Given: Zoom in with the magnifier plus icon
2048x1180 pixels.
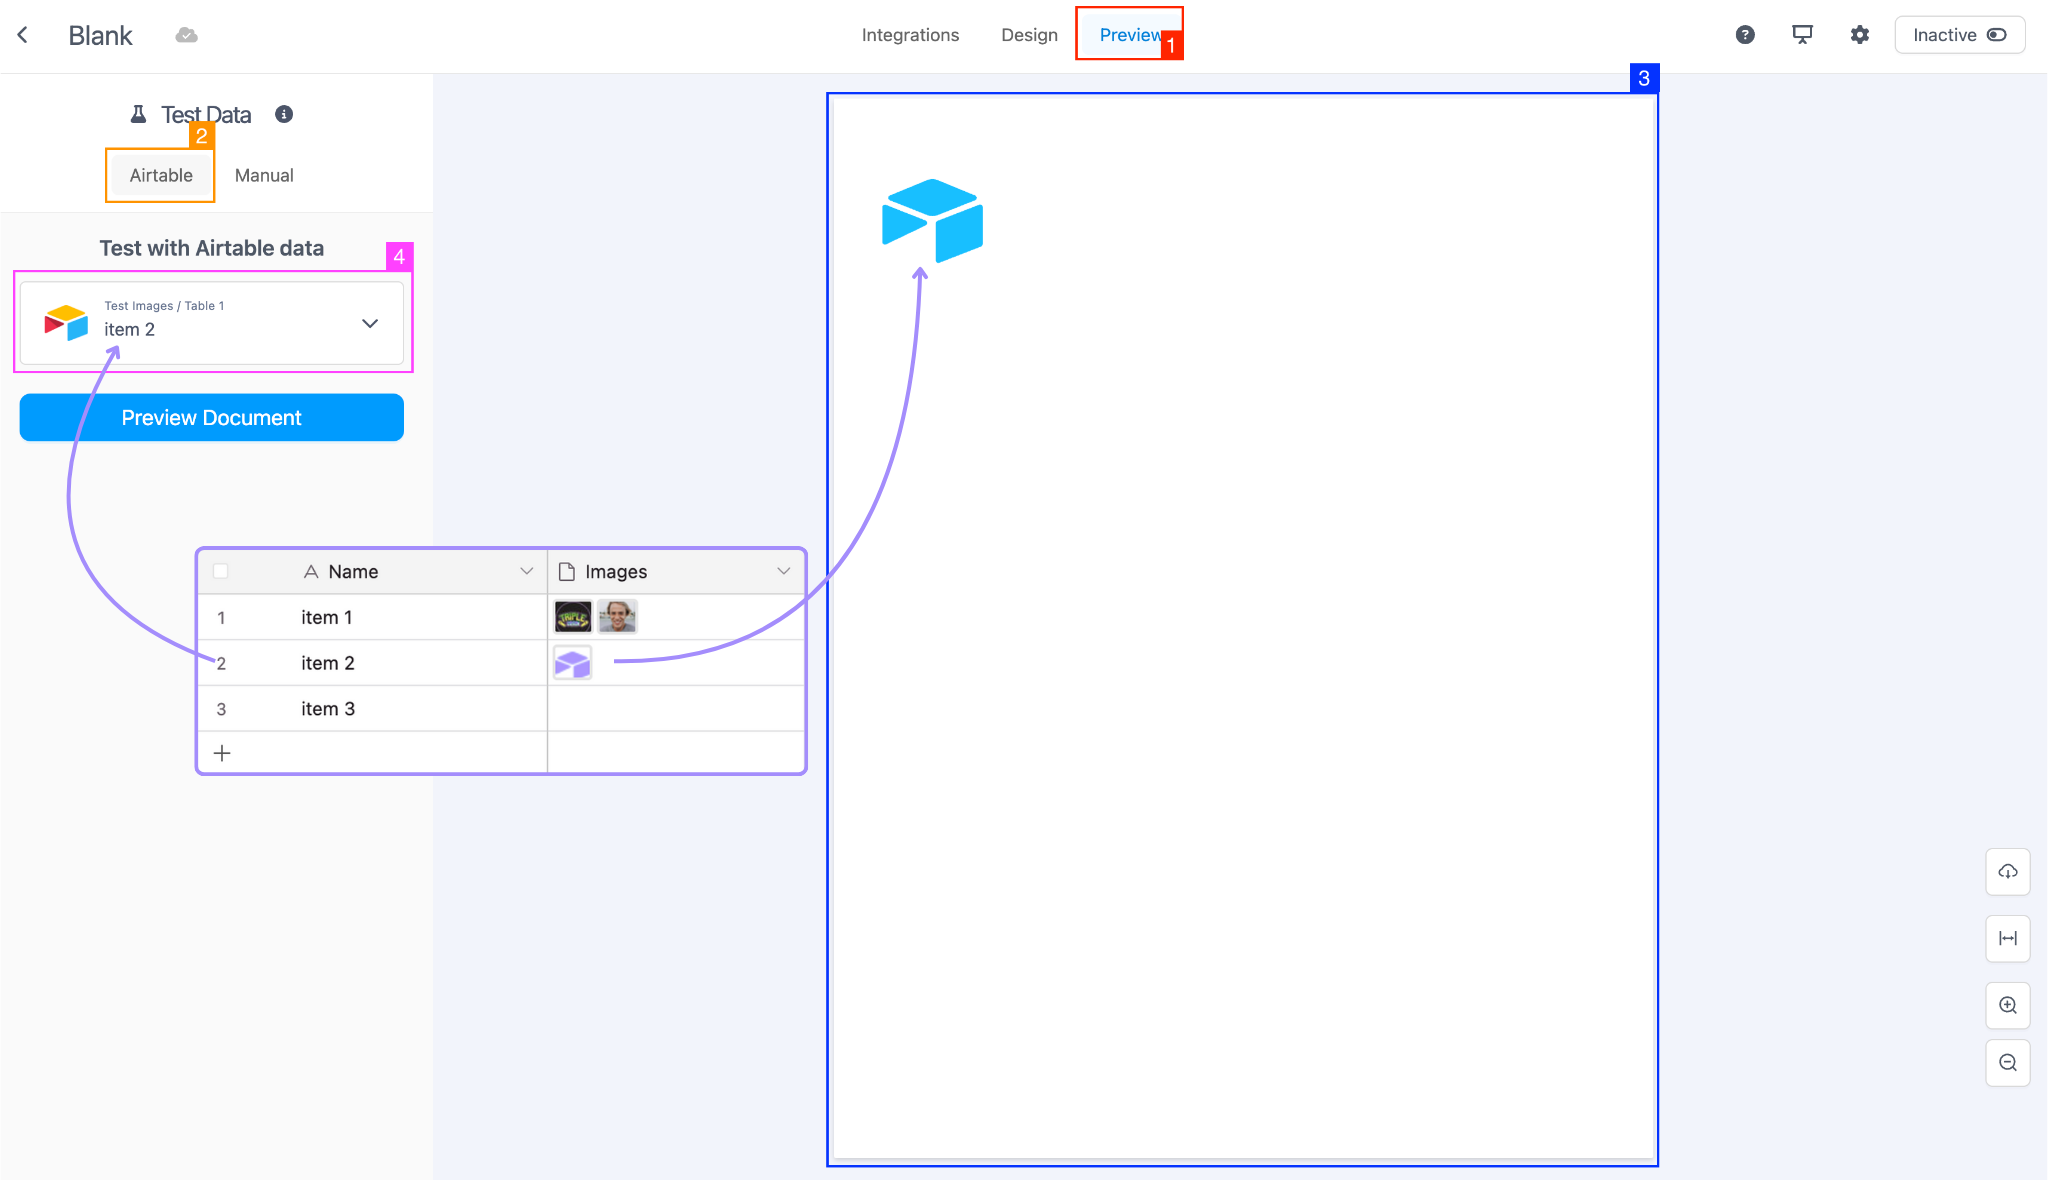Looking at the screenshot, I should point(2007,1005).
